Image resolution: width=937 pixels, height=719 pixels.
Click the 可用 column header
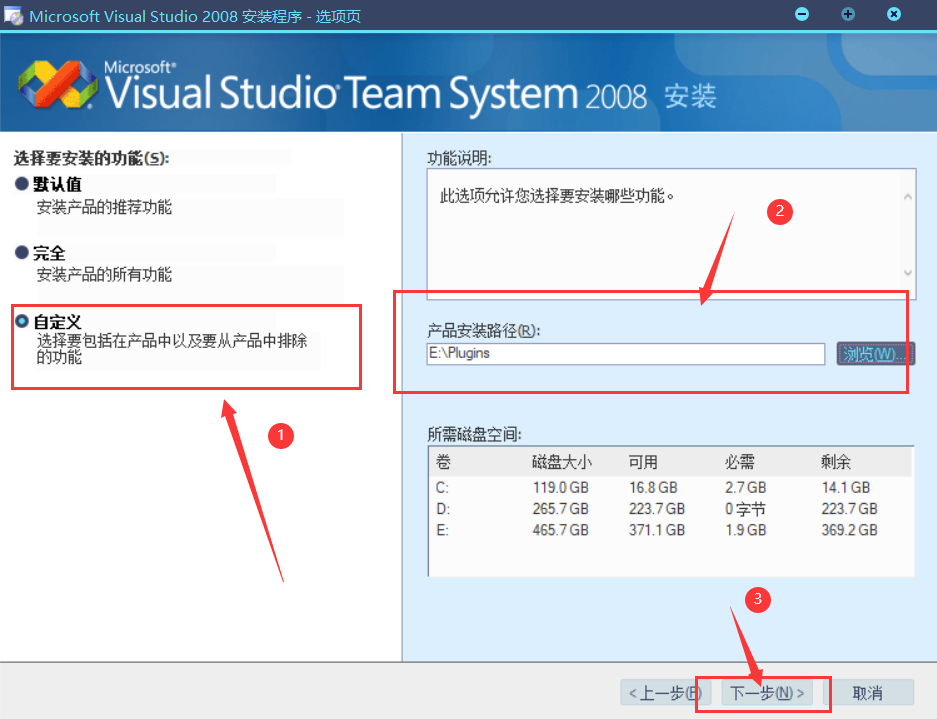(x=643, y=462)
